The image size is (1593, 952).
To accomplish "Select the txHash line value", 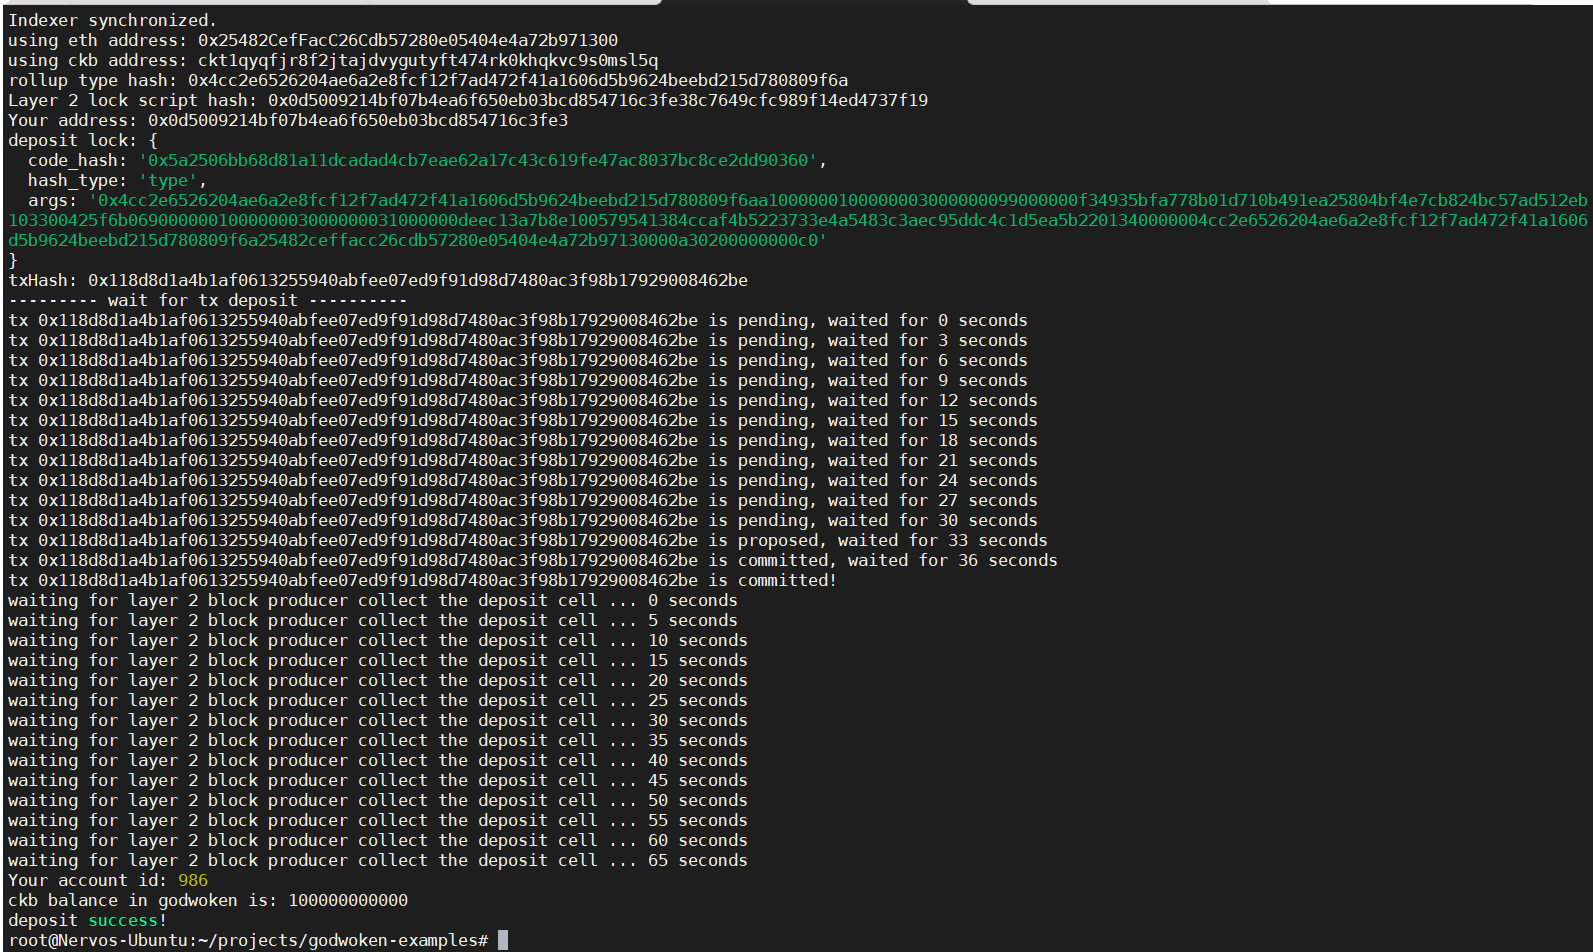I will click(418, 280).
